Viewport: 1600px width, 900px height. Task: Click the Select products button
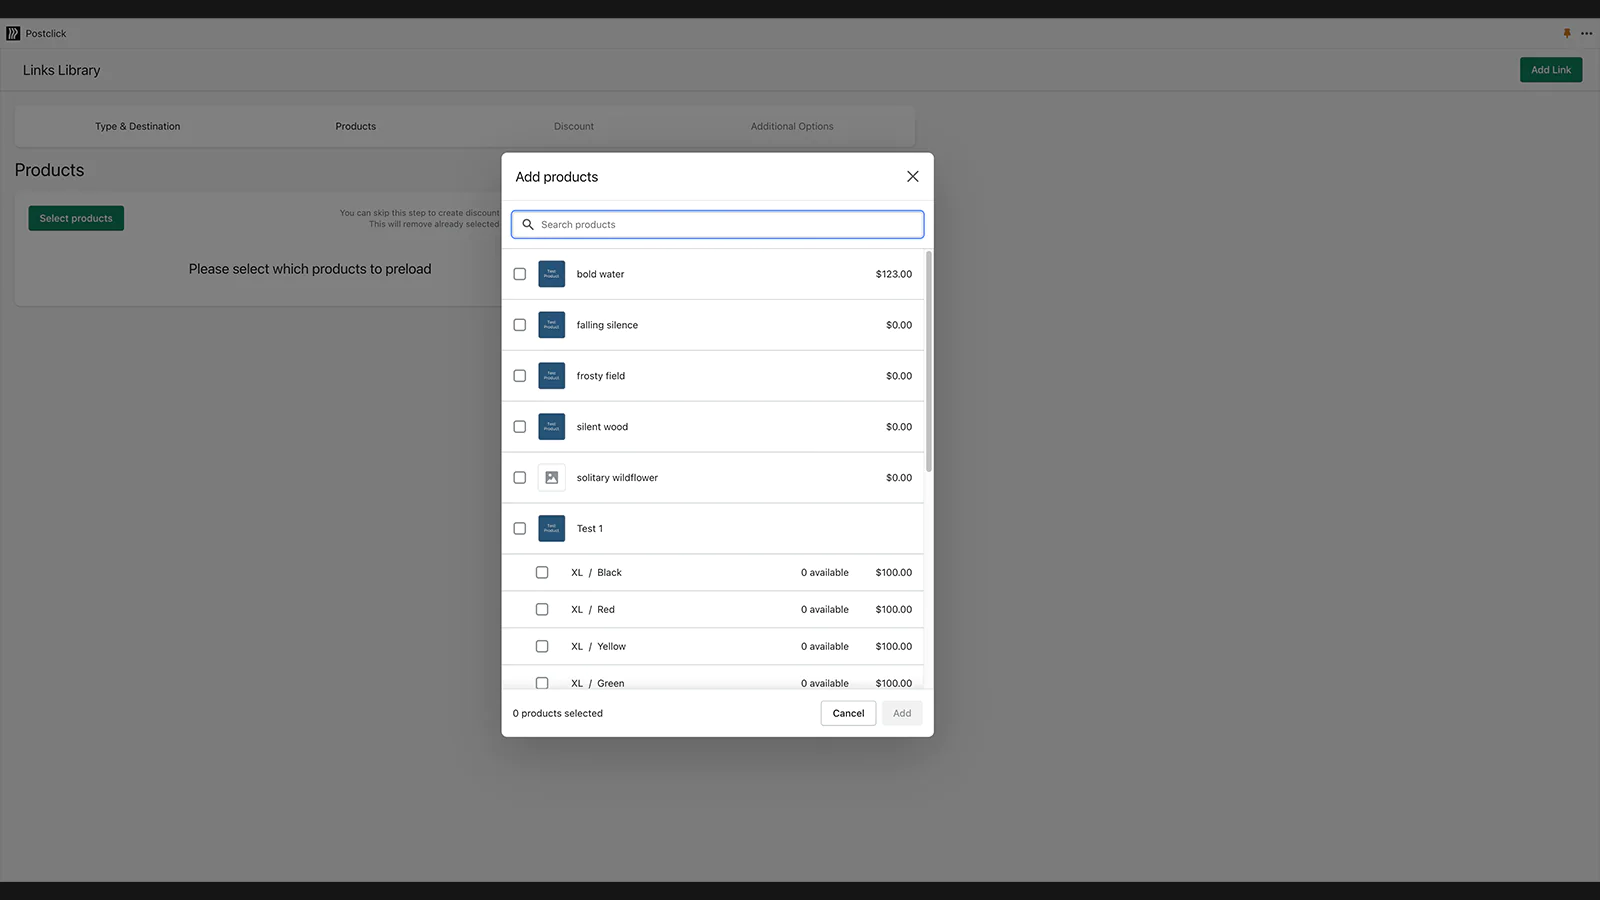point(76,218)
